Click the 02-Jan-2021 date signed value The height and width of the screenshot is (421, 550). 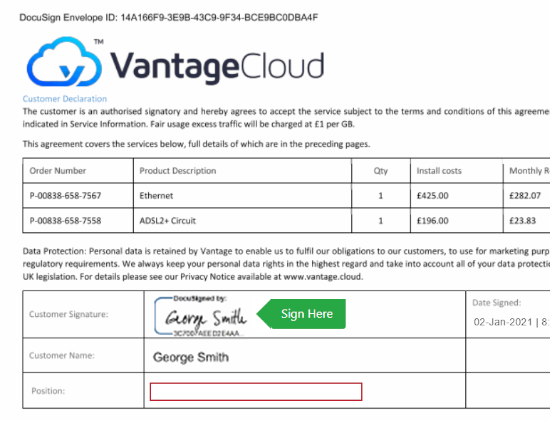tap(511, 322)
